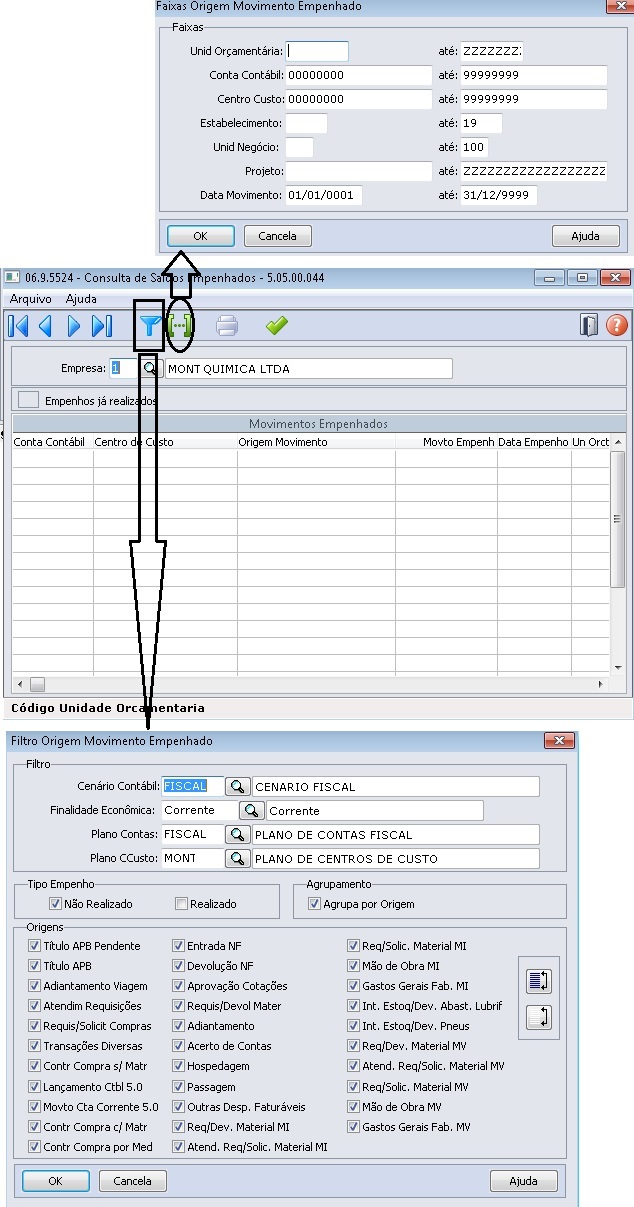Click Centro de Custo column header
Viewport: 634px width, 1207px height.
164,442
